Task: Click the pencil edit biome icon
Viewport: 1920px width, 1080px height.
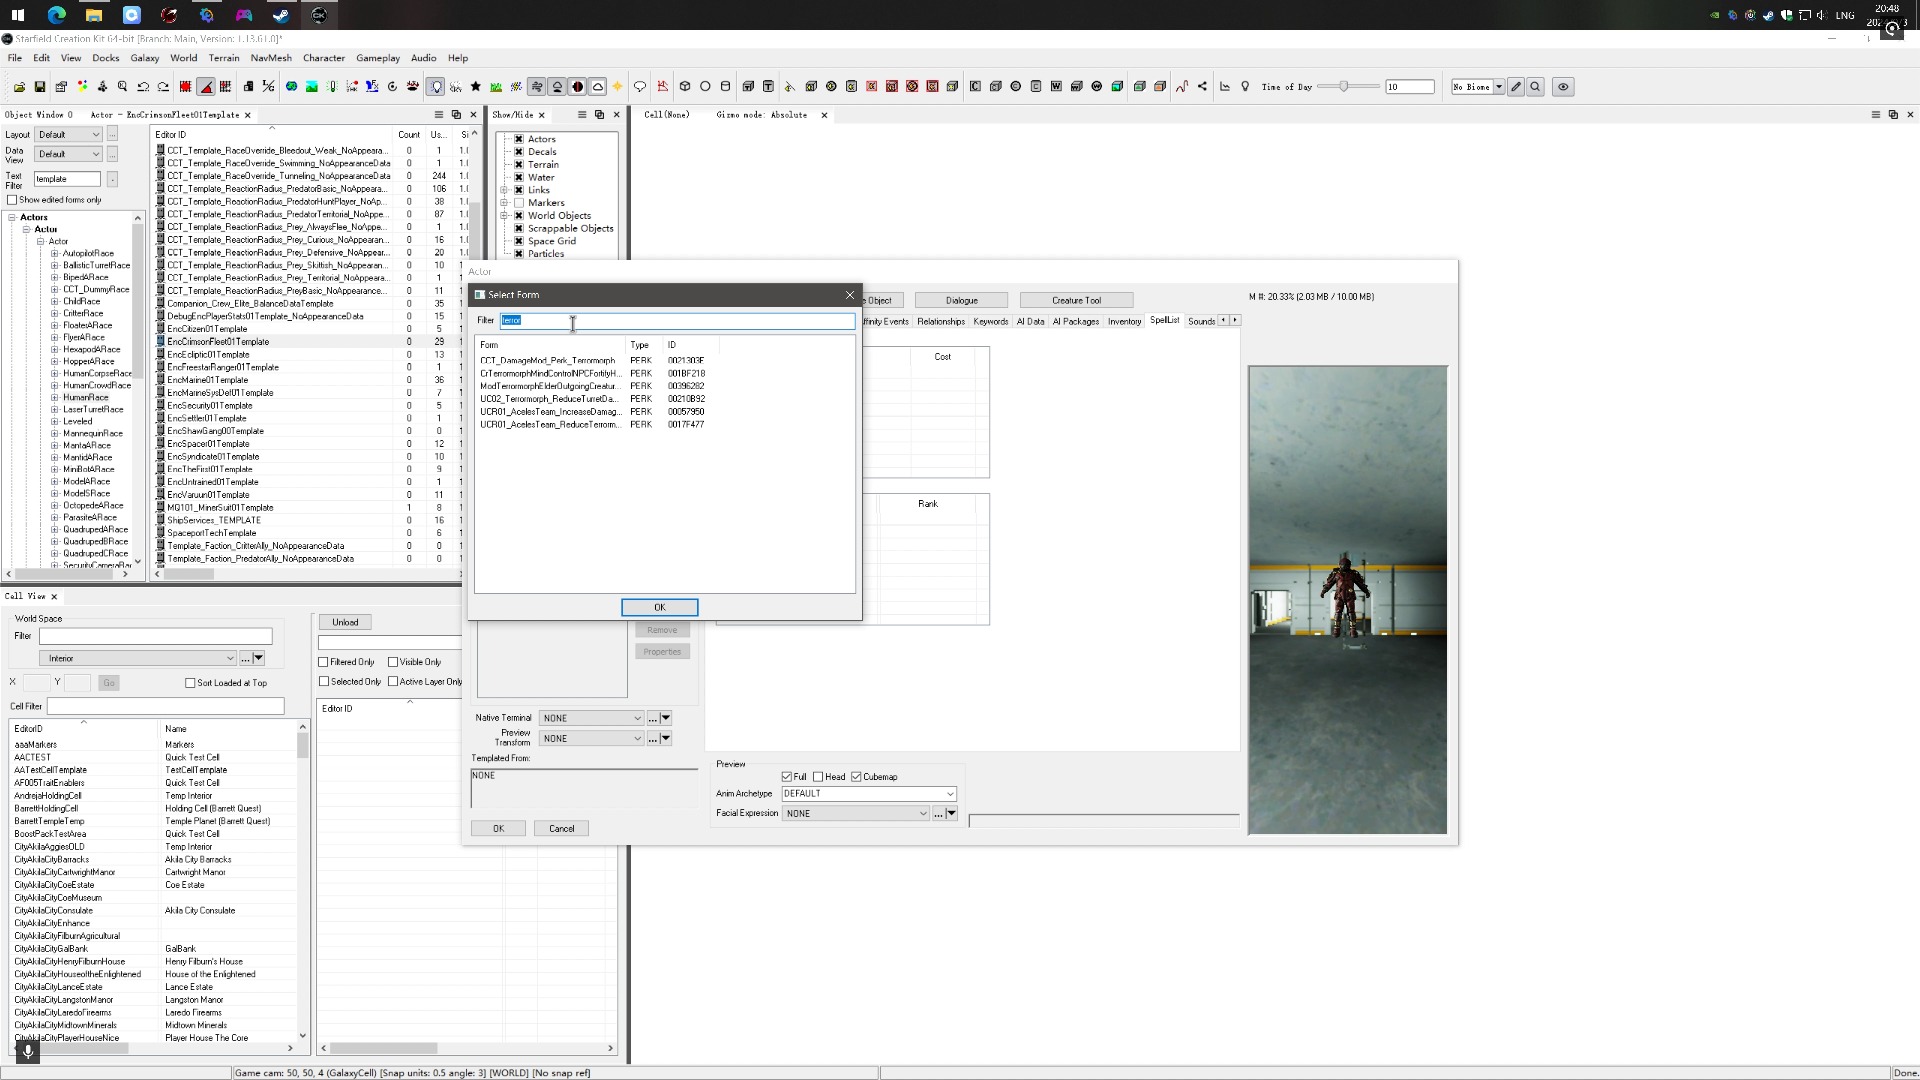Action: [x=1516, y=87]
